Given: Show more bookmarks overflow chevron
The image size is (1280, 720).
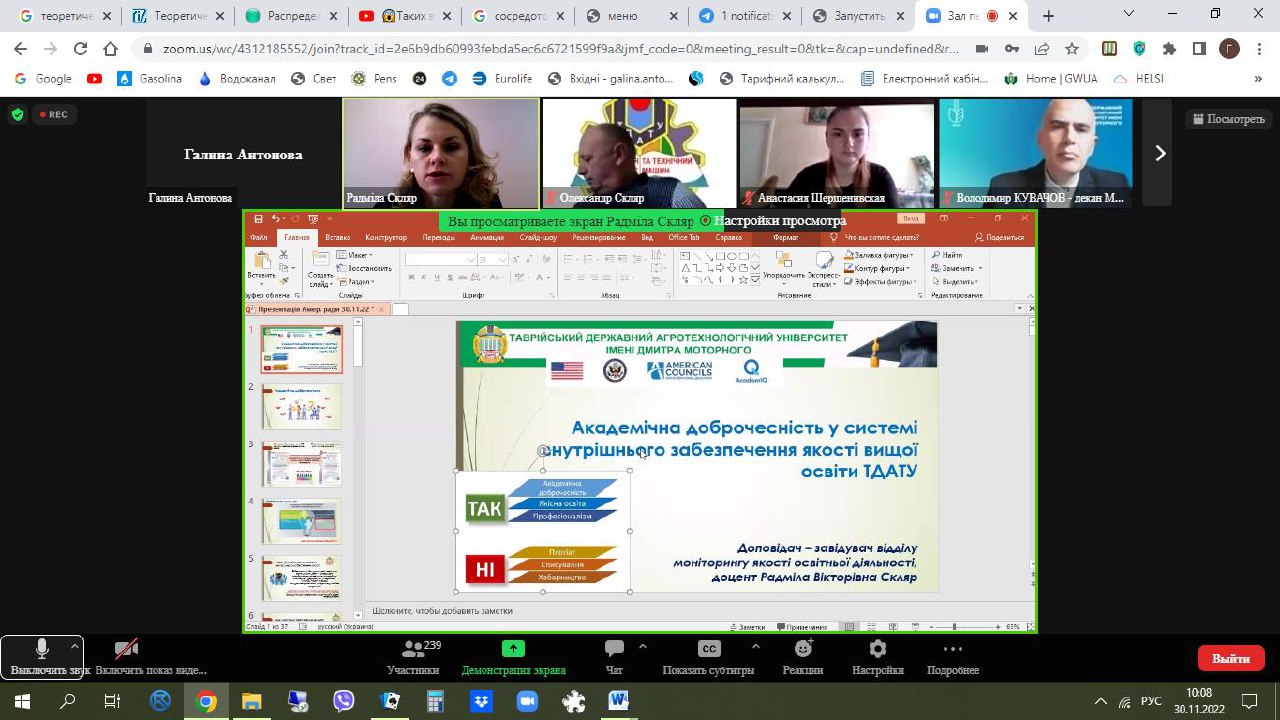Looking at the screenshot, I should [x=1258, y=79].
